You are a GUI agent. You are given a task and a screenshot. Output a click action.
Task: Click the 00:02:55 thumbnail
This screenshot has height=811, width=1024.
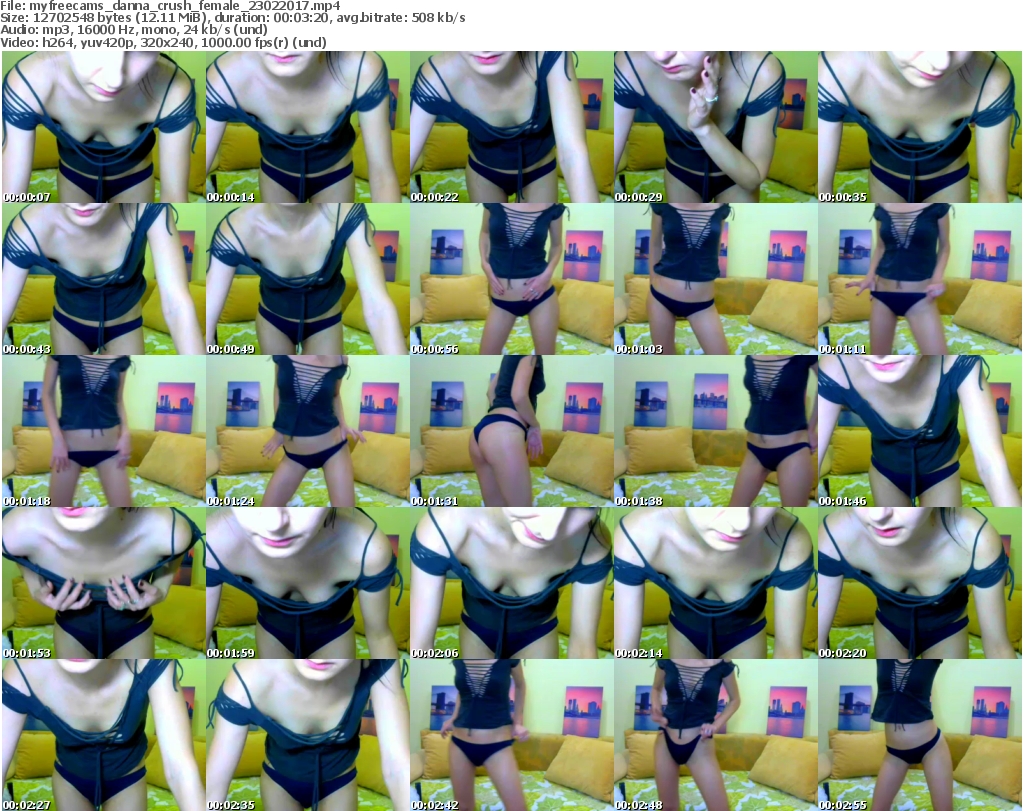click(920, 735)
